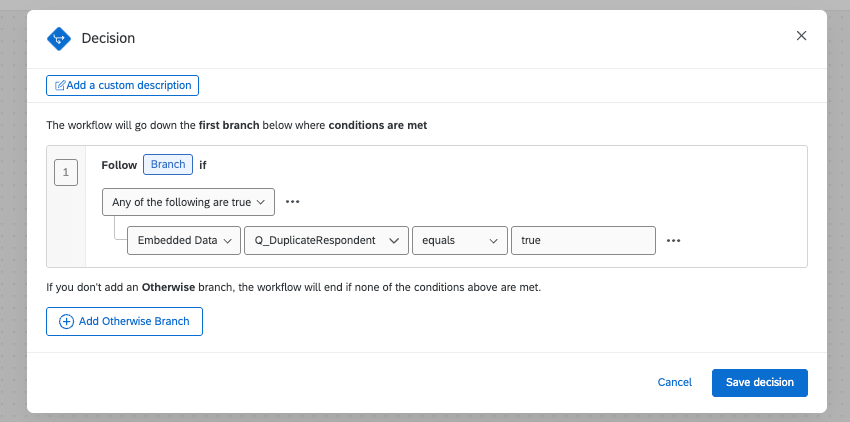Click the chevron arrow on the Embedded Data dropdown
The width and height of the screenshot is (850, 422).
click(x=227, y=241)
